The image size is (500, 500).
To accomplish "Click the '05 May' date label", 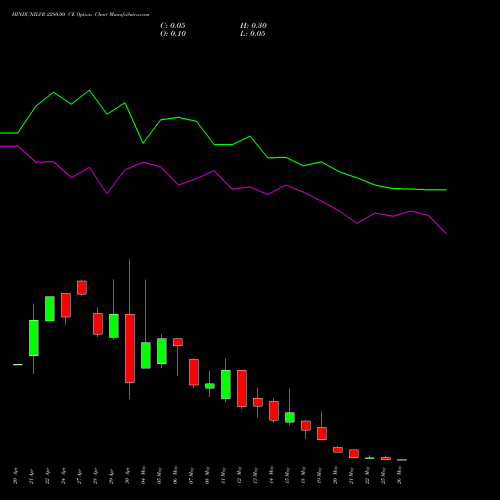I will (x=159, y=475).
